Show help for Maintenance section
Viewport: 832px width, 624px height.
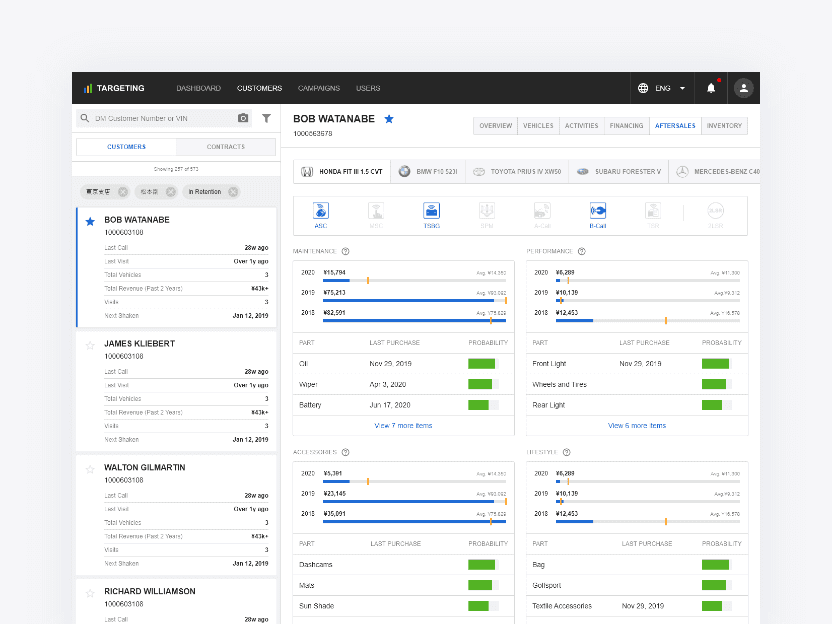(345, 251)
